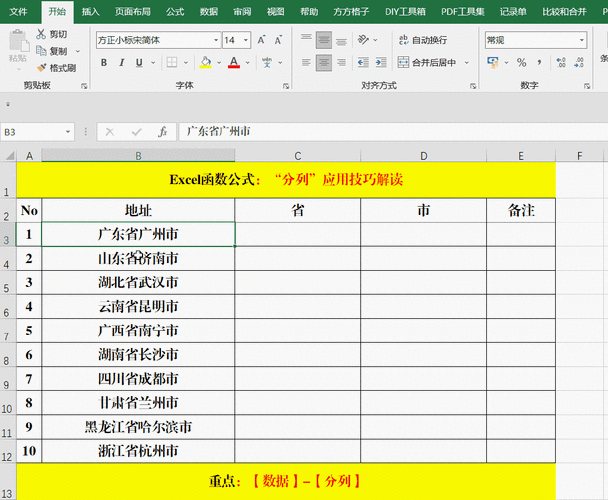Screen dimensions: 608x500
Task: Cancel formula entry with X icon
Action: pyautogui.click(x=110, y=132)
